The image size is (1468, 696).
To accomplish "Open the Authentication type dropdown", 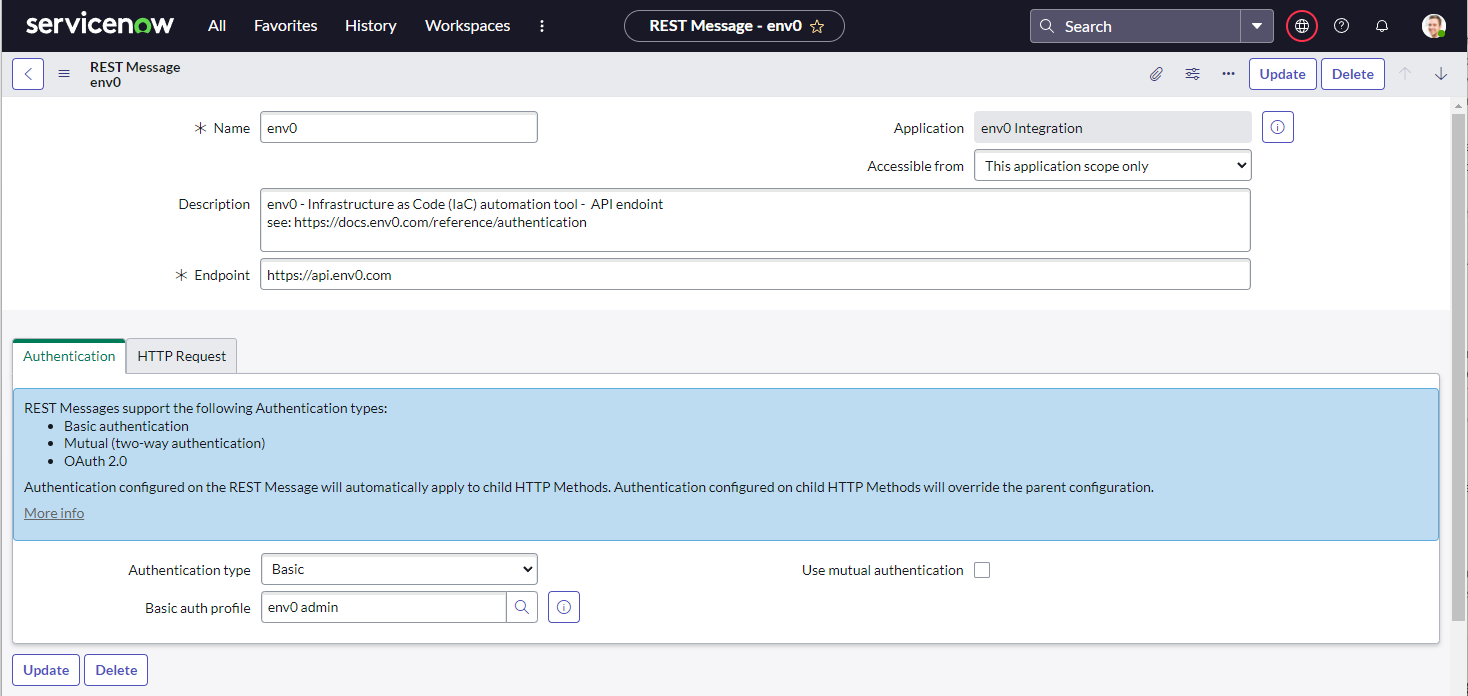I will (399, 569).
